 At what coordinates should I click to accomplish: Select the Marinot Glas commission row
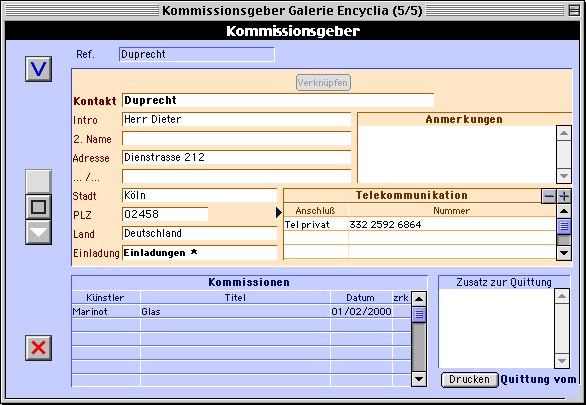pyautogui.click(x=241, y=312)
